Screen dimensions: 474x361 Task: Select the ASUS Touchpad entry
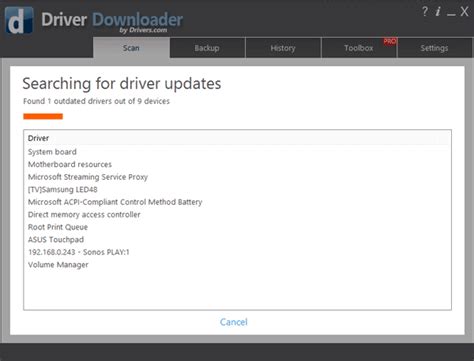click(237, 240)
